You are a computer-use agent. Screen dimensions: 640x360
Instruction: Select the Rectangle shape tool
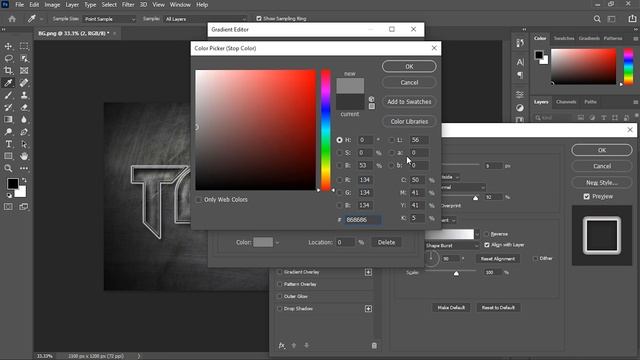coord(8,156)
